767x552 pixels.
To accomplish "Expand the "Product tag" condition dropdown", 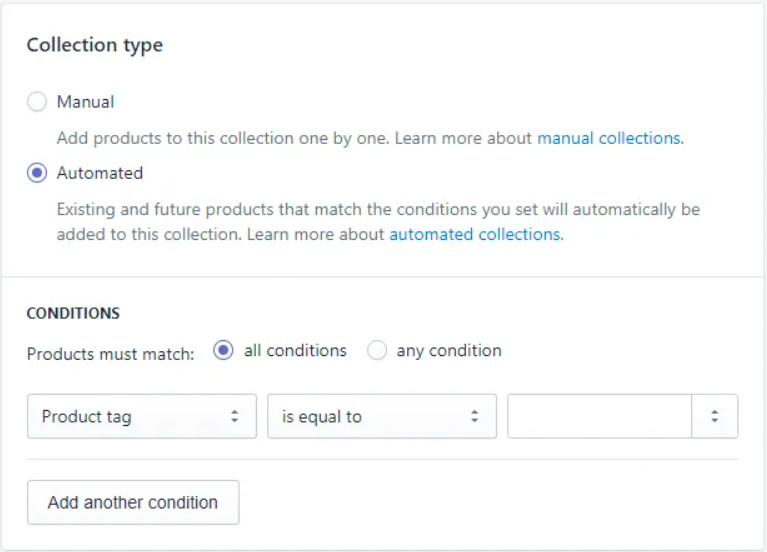I will (141, 417).
